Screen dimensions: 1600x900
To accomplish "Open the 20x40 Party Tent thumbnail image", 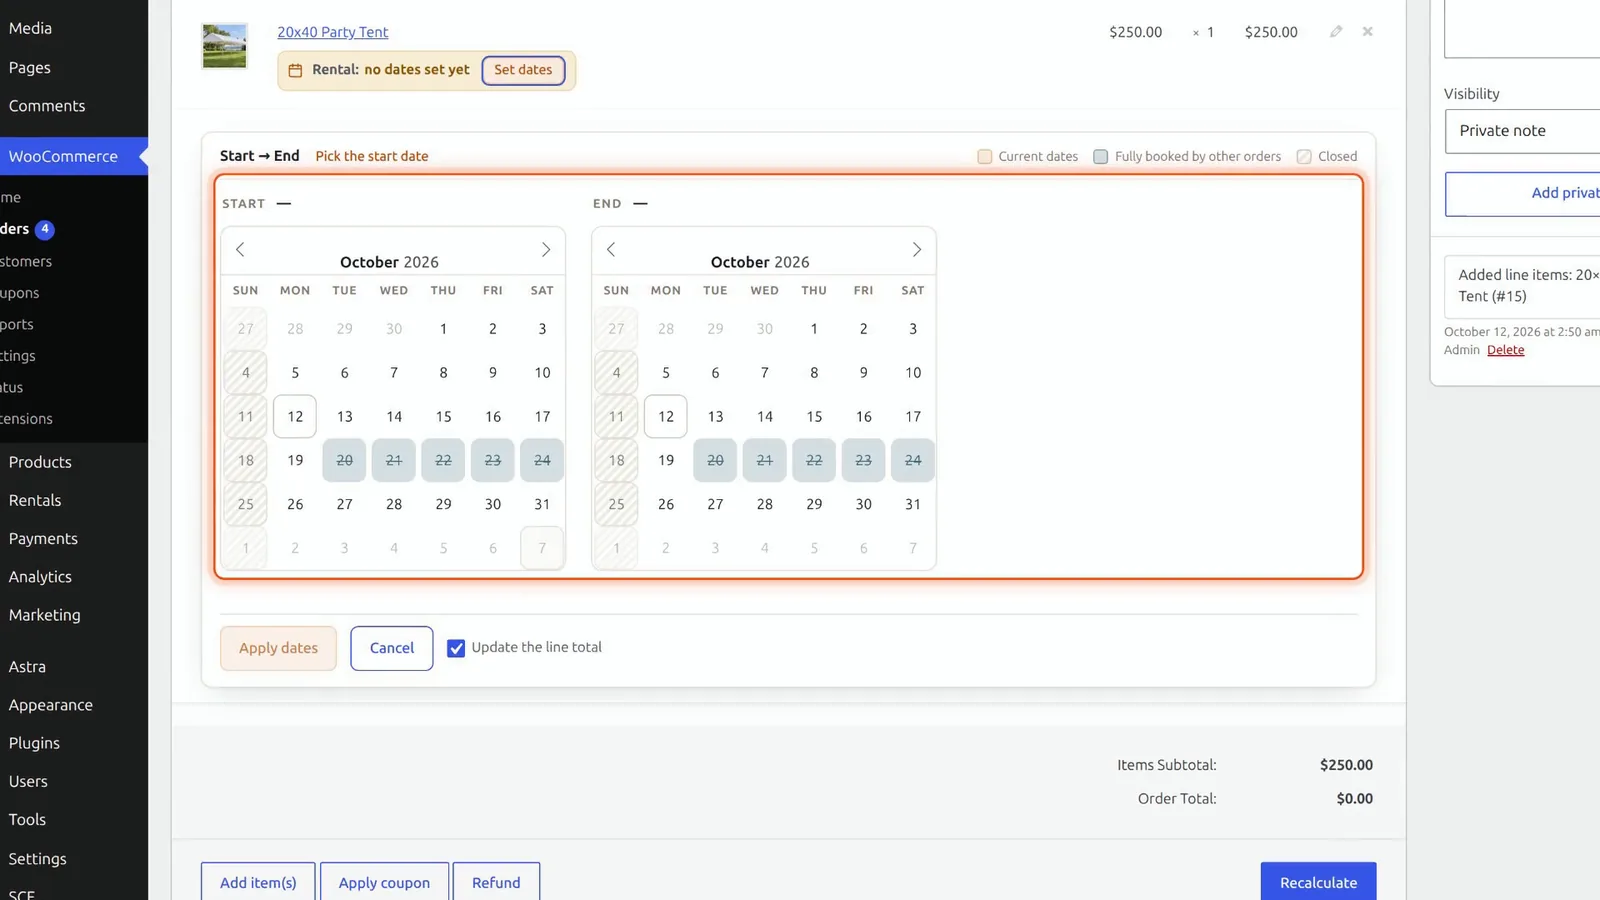I will (x=224, y=46).
